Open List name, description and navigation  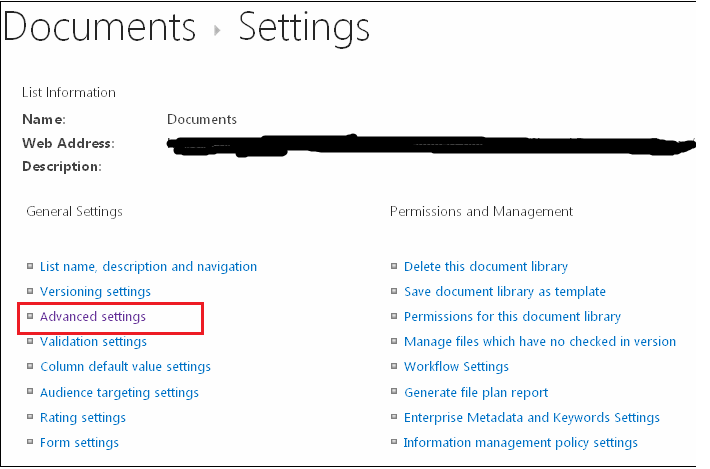point(149,267)
